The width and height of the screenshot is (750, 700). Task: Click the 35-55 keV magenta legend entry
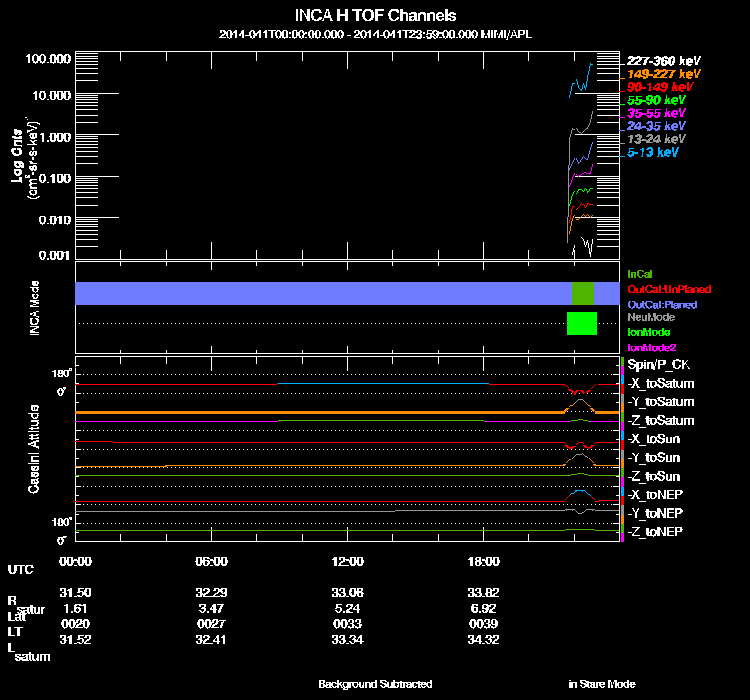656,113
